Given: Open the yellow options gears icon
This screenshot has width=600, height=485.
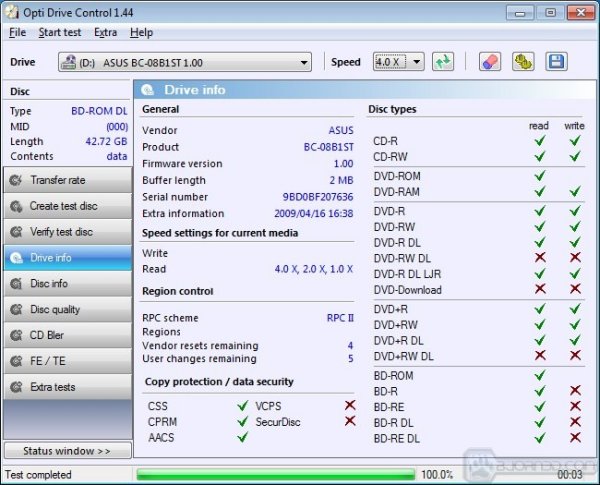Looking at the screenshot, I should click(x=523, y=62).
